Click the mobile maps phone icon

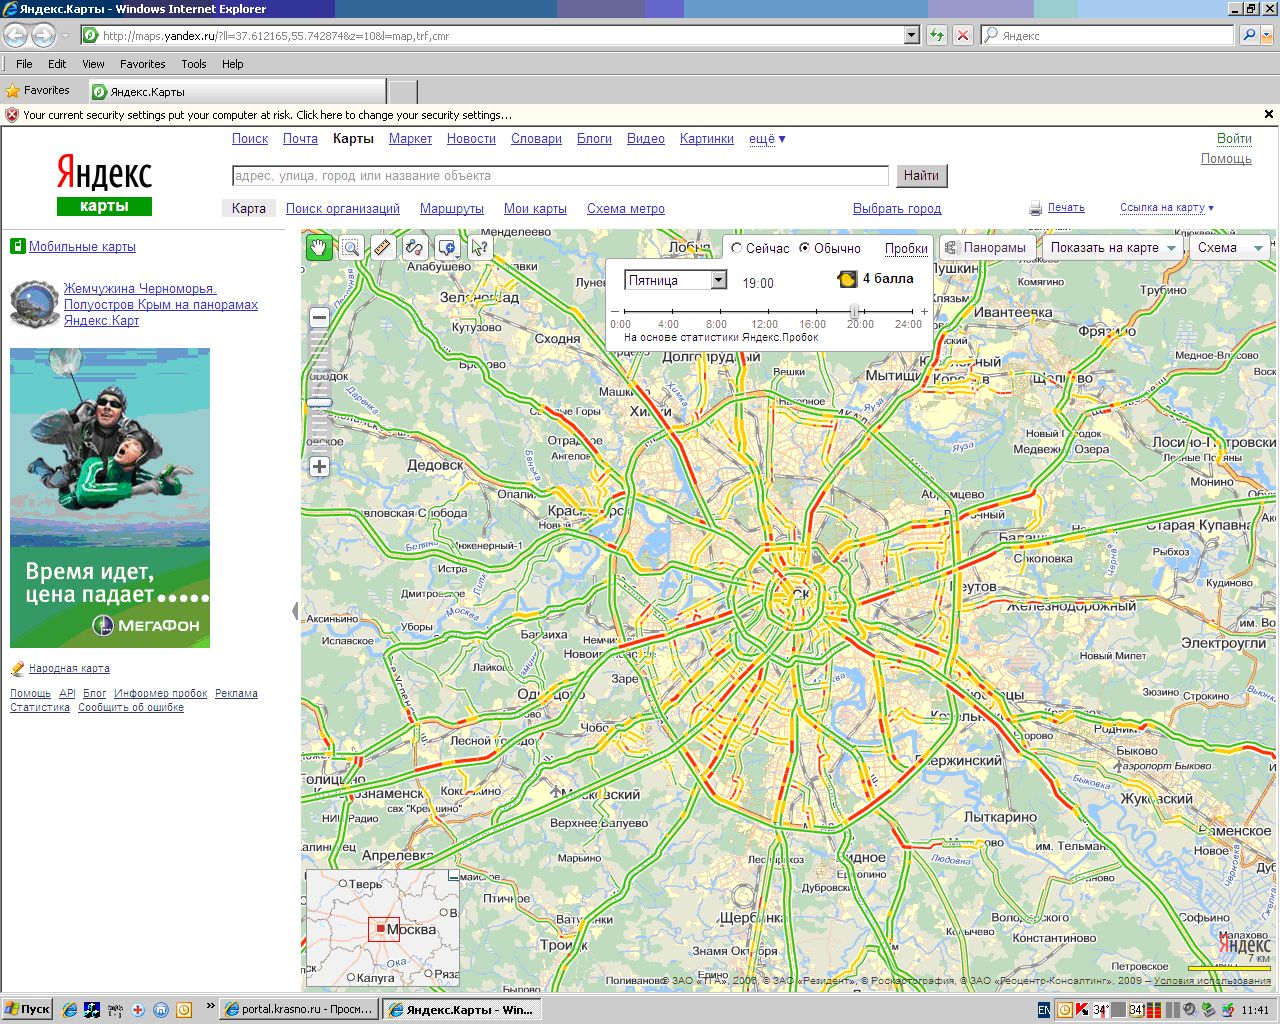coord(17,246)
